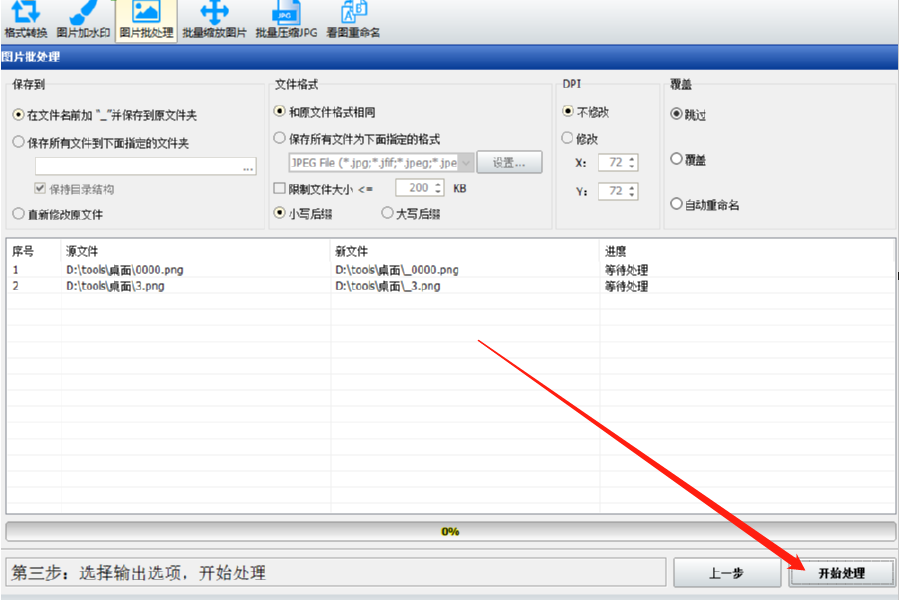Increase the file size limit 200 KB spinner
899x600 pixels.
[438, 184]
